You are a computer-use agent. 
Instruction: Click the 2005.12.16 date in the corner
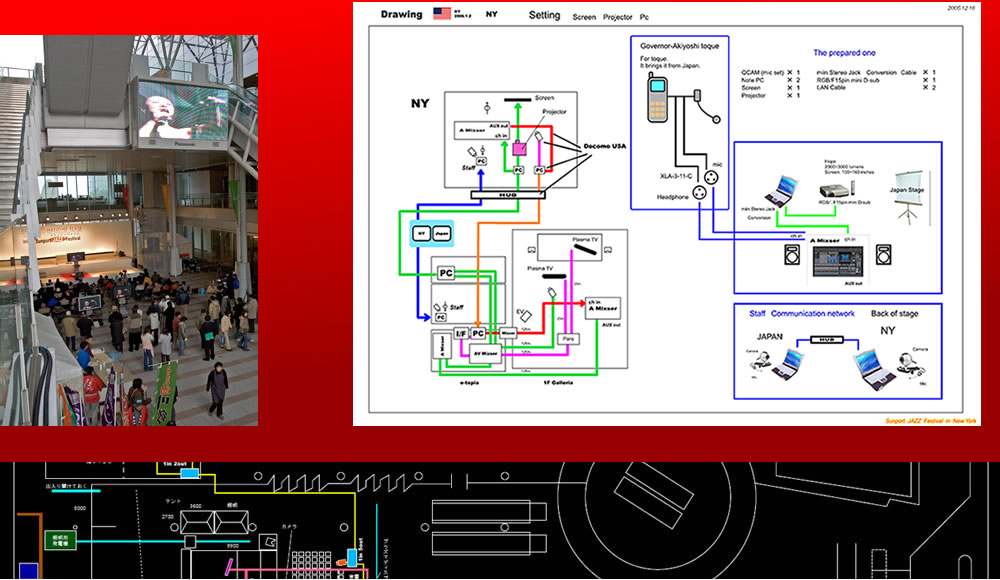point(961,8)
